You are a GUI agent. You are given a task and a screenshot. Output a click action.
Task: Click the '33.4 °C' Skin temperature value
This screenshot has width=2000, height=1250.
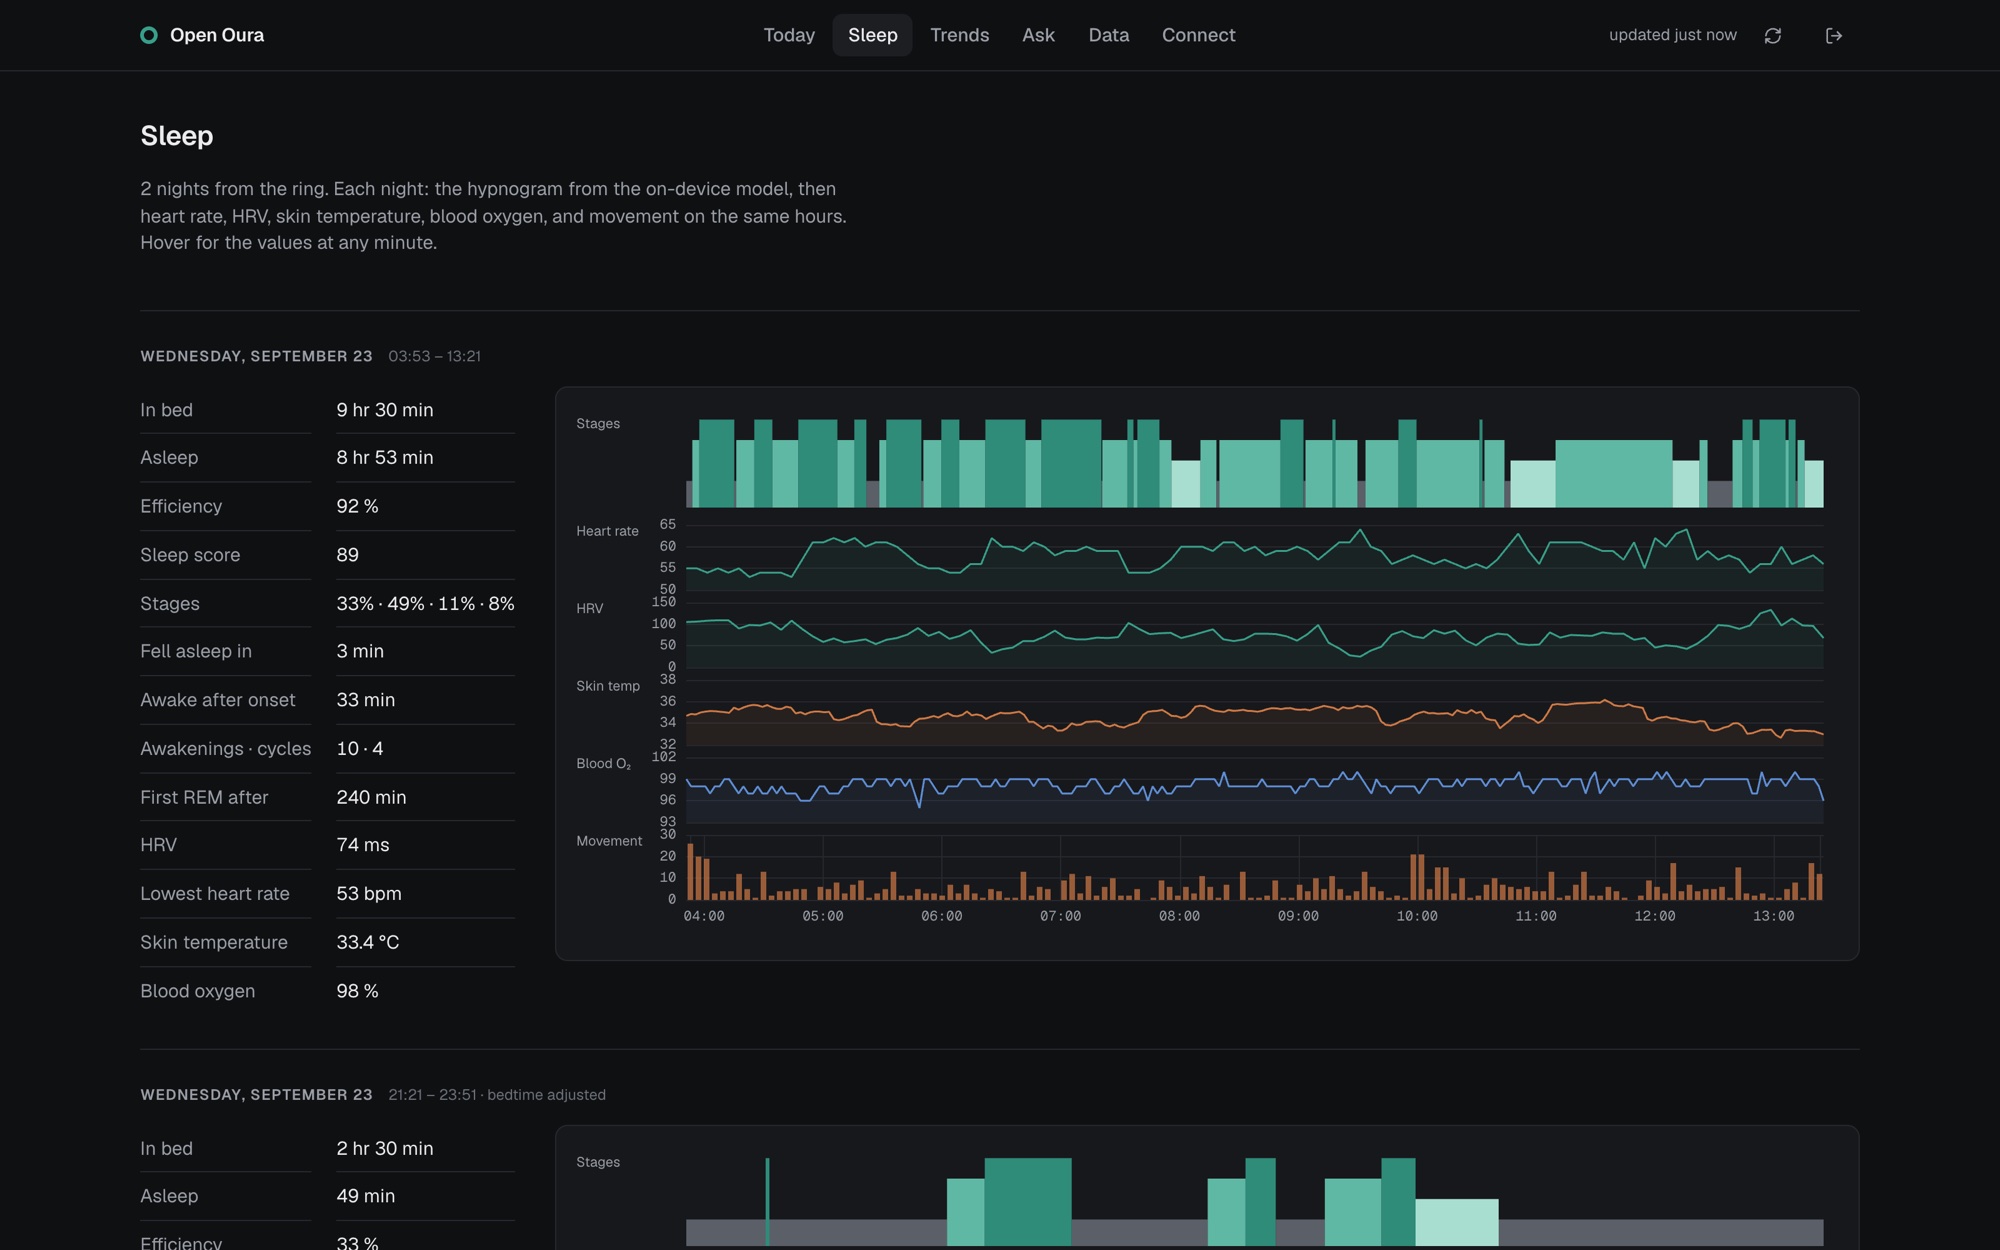pos(368,942)
